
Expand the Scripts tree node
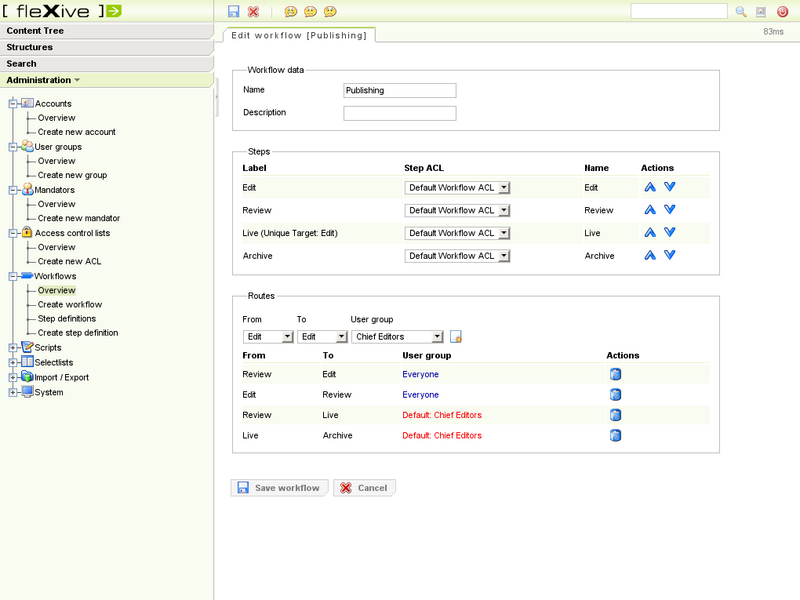[x=13, y=347]
